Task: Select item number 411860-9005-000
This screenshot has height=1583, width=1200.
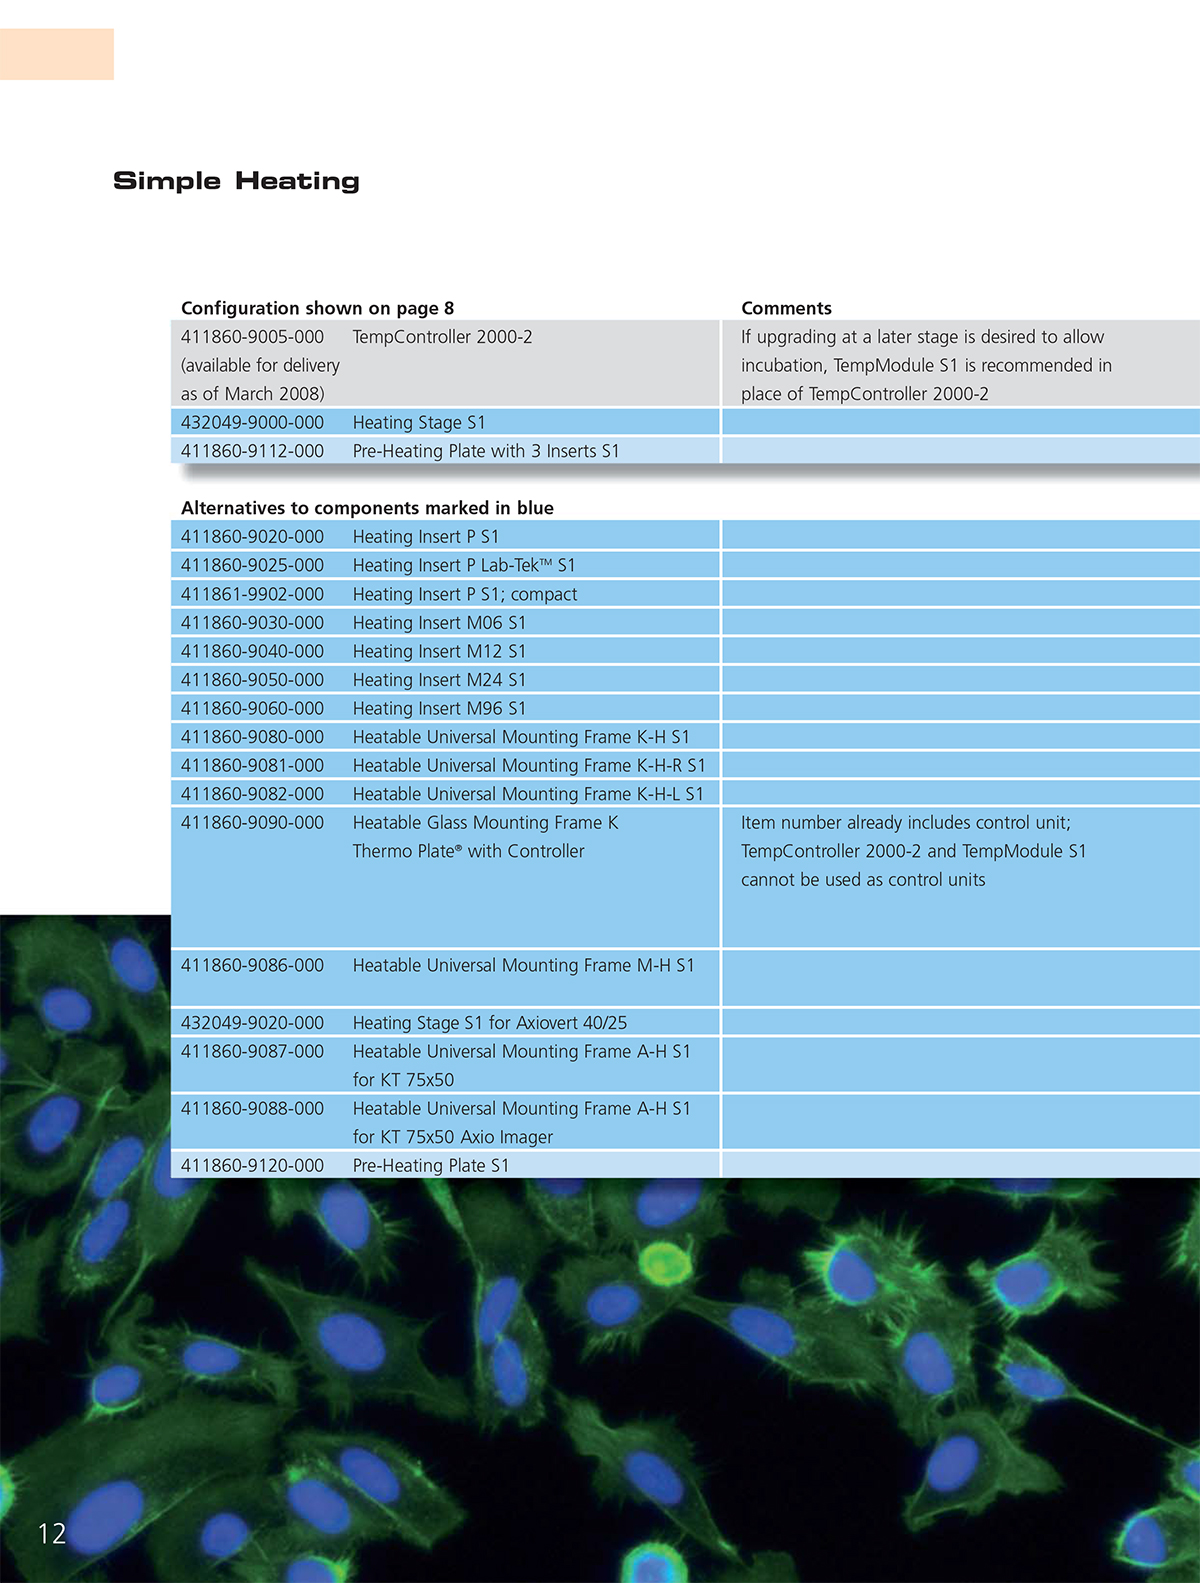Action: [x=252, y=337]
